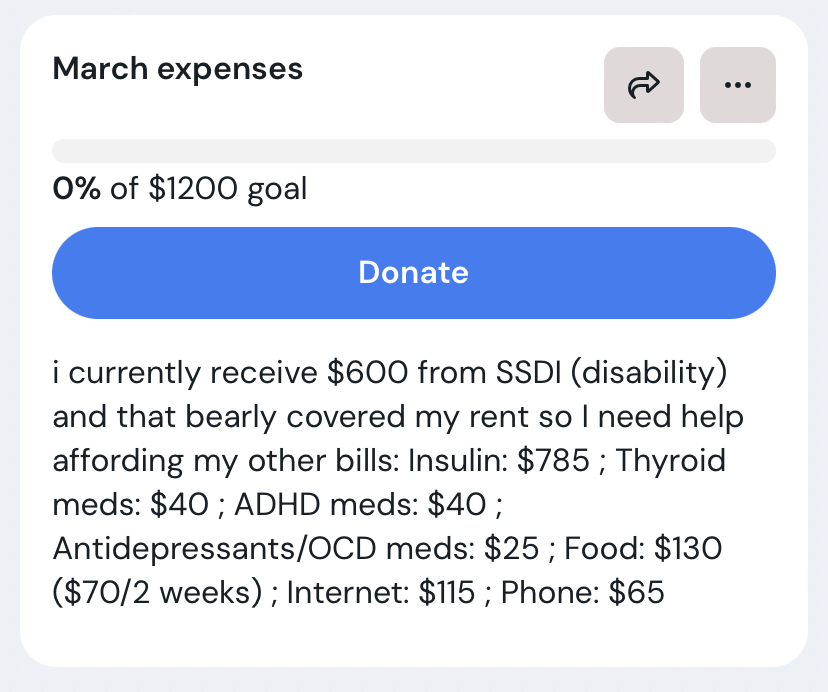Image resolution: width=828 pixels, height=692 pixels.
Task: Click the 'March expenses' title
Action: tap(177, 69)
